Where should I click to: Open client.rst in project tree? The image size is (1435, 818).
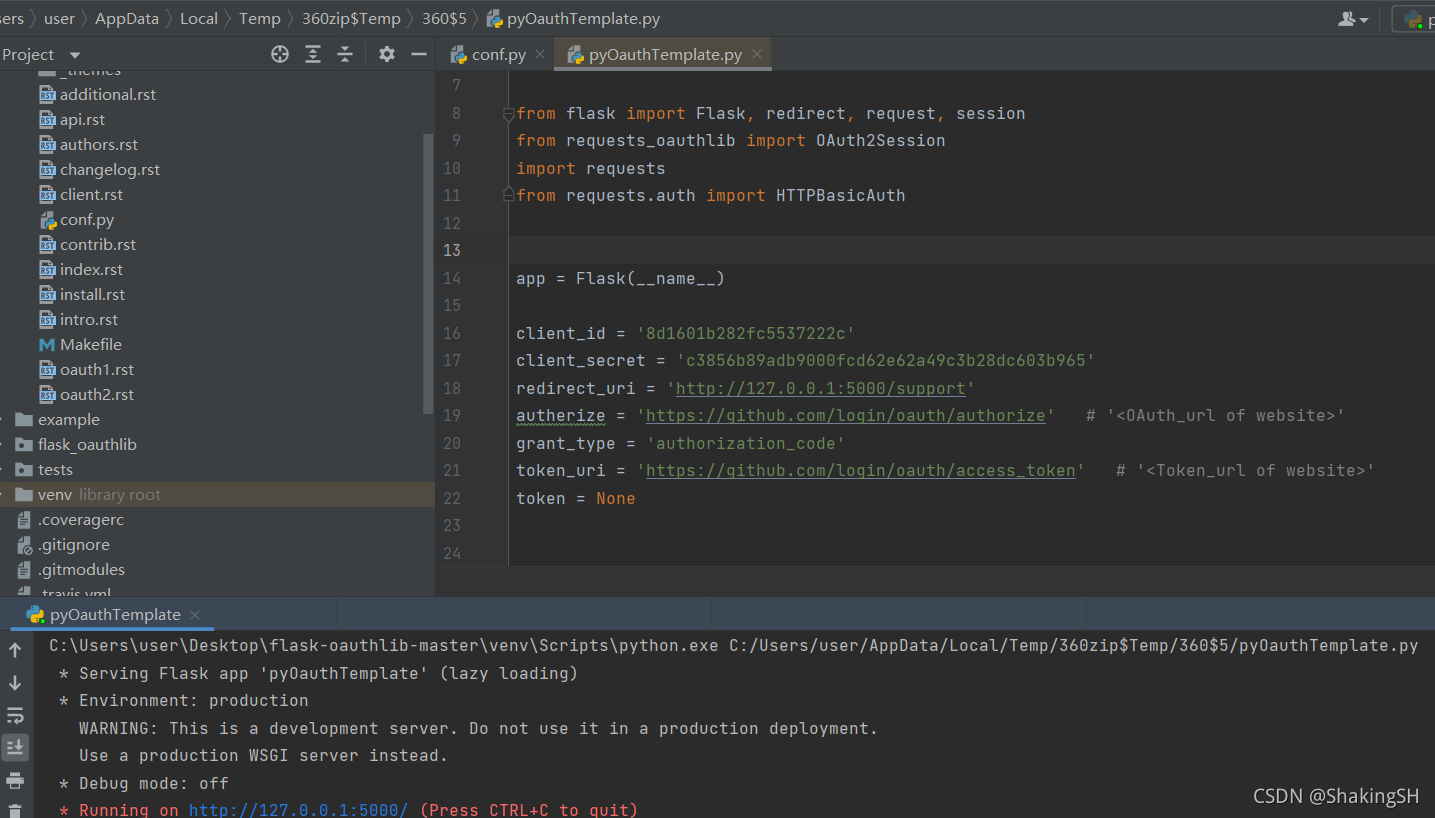pos(91,194)
